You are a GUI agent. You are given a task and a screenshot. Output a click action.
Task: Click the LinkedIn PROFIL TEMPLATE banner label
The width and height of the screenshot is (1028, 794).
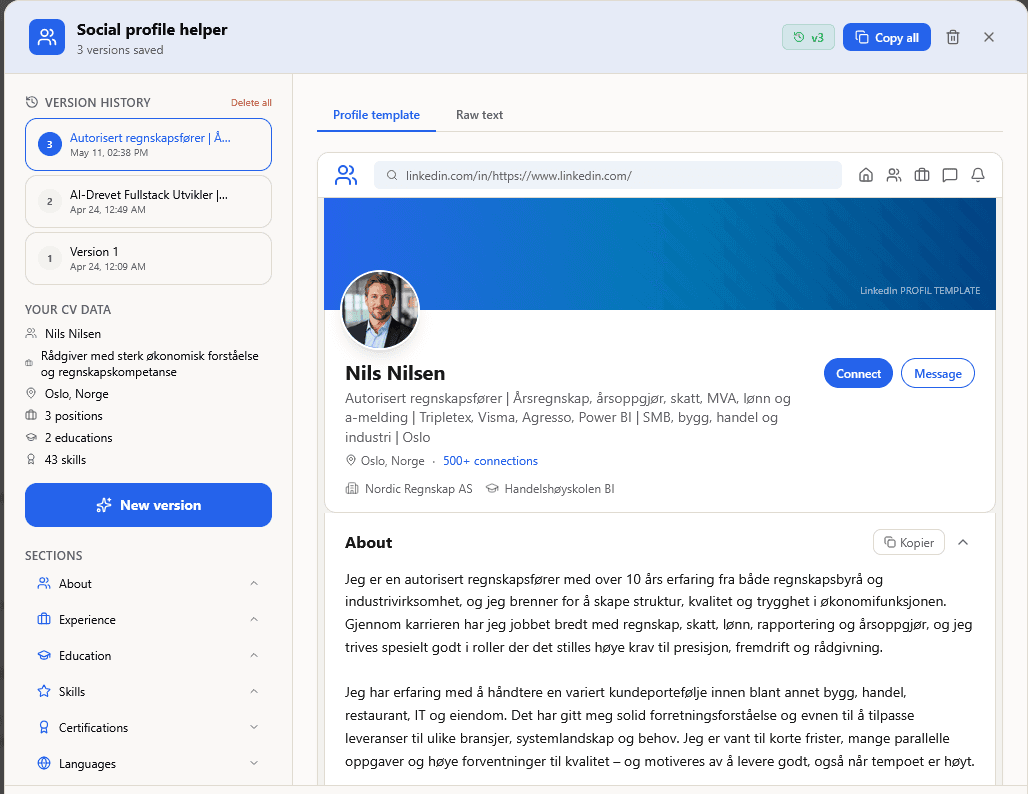[x=920, y=290]
